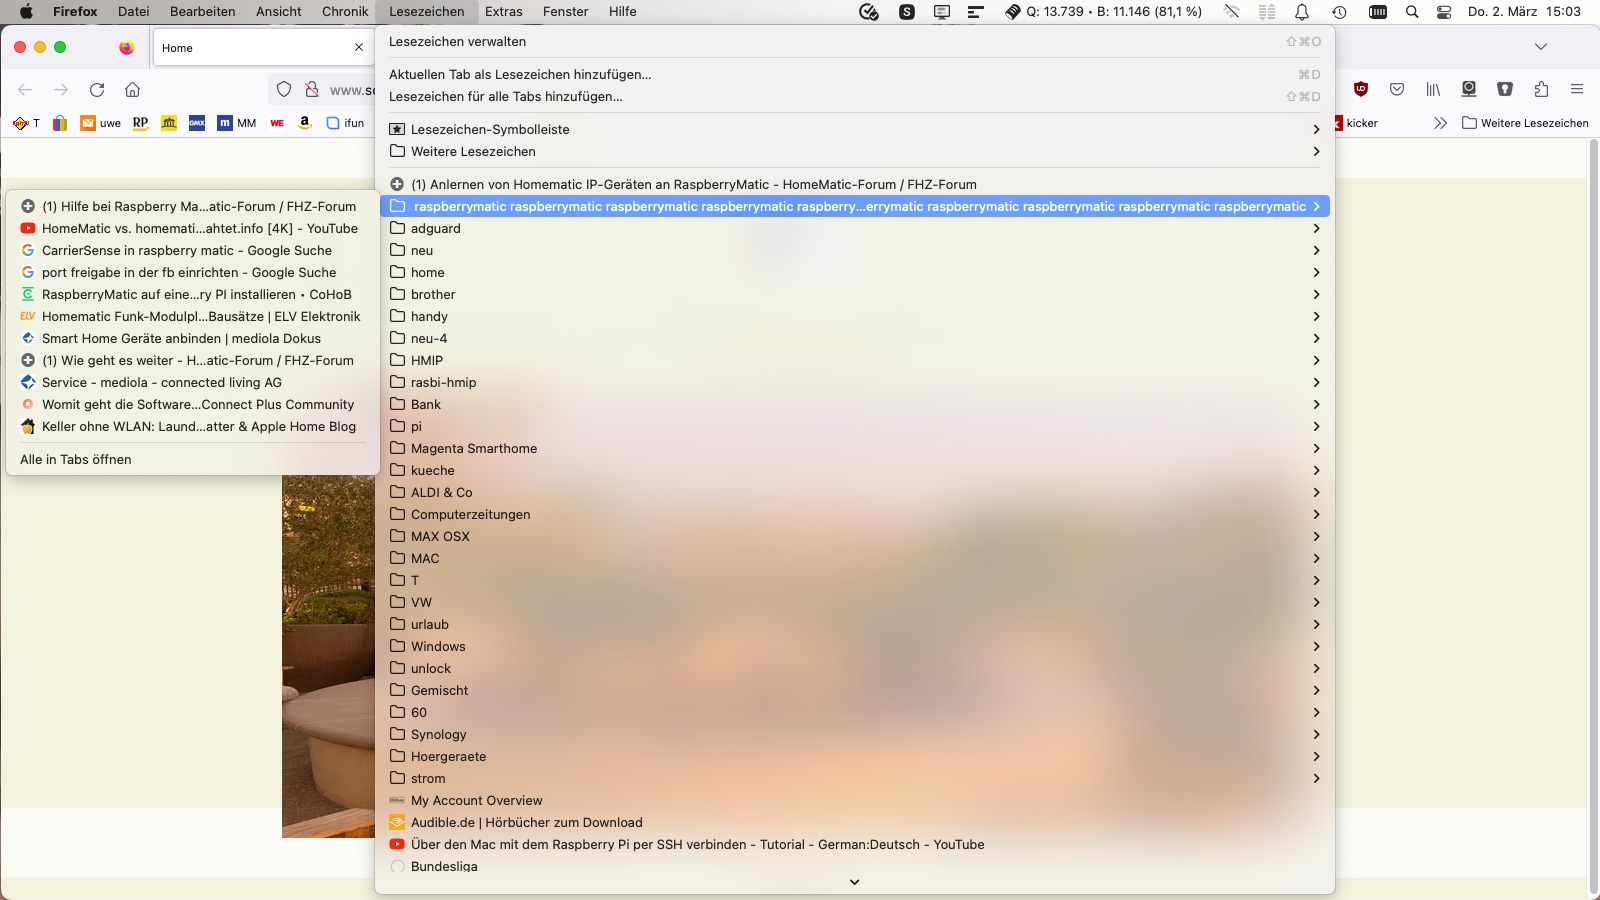Open 'My Account Overview' bookmark
Viewport: 1600px width, 900px height.
(855, 800)
